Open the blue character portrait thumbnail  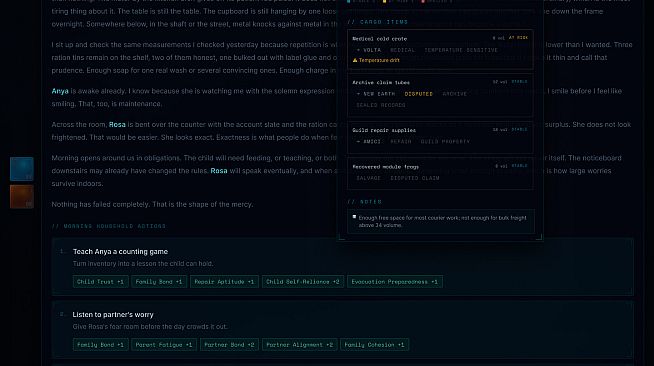click(x=22, y=169)
